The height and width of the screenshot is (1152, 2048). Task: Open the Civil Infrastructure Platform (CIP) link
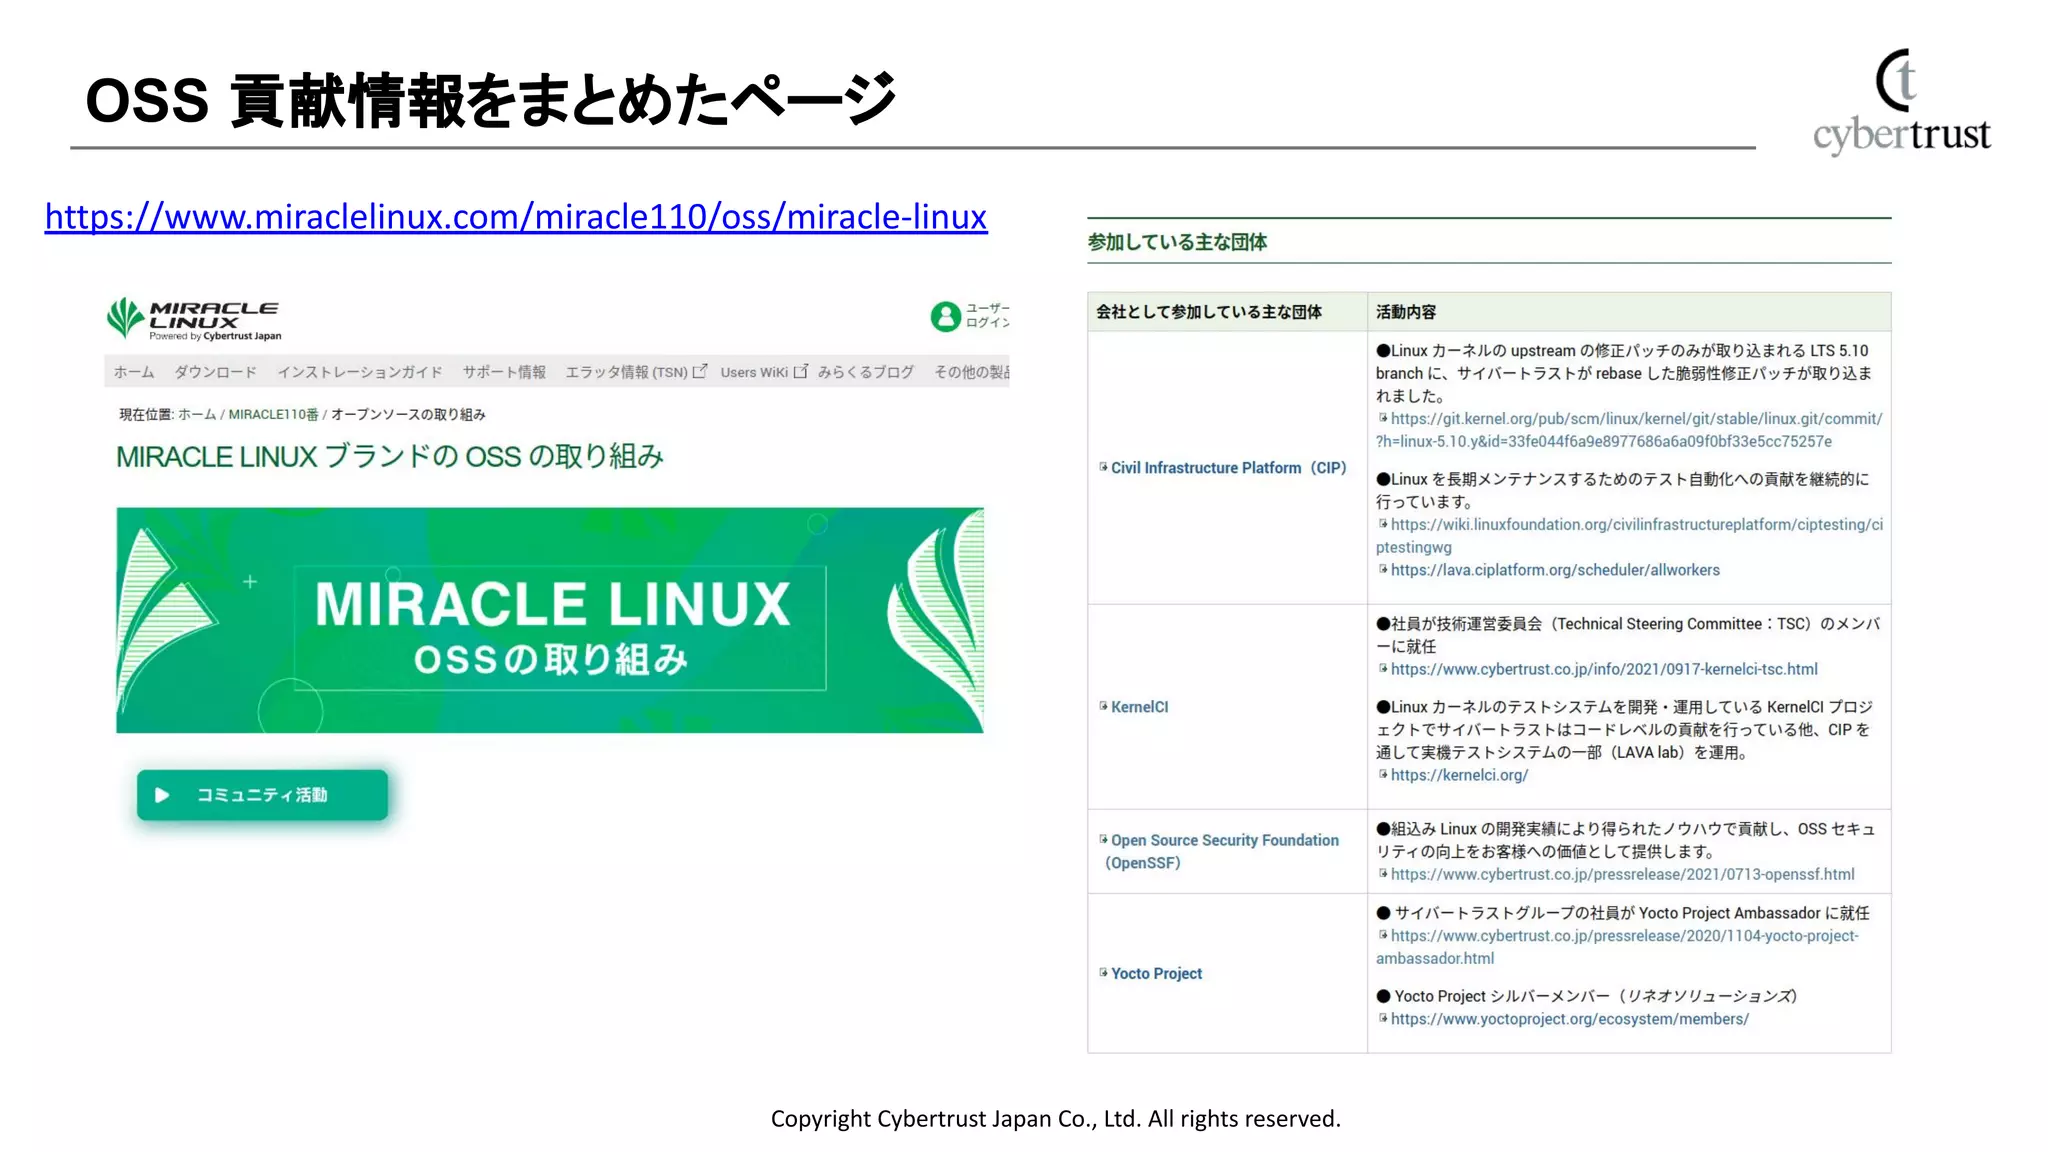(1228, 468)
